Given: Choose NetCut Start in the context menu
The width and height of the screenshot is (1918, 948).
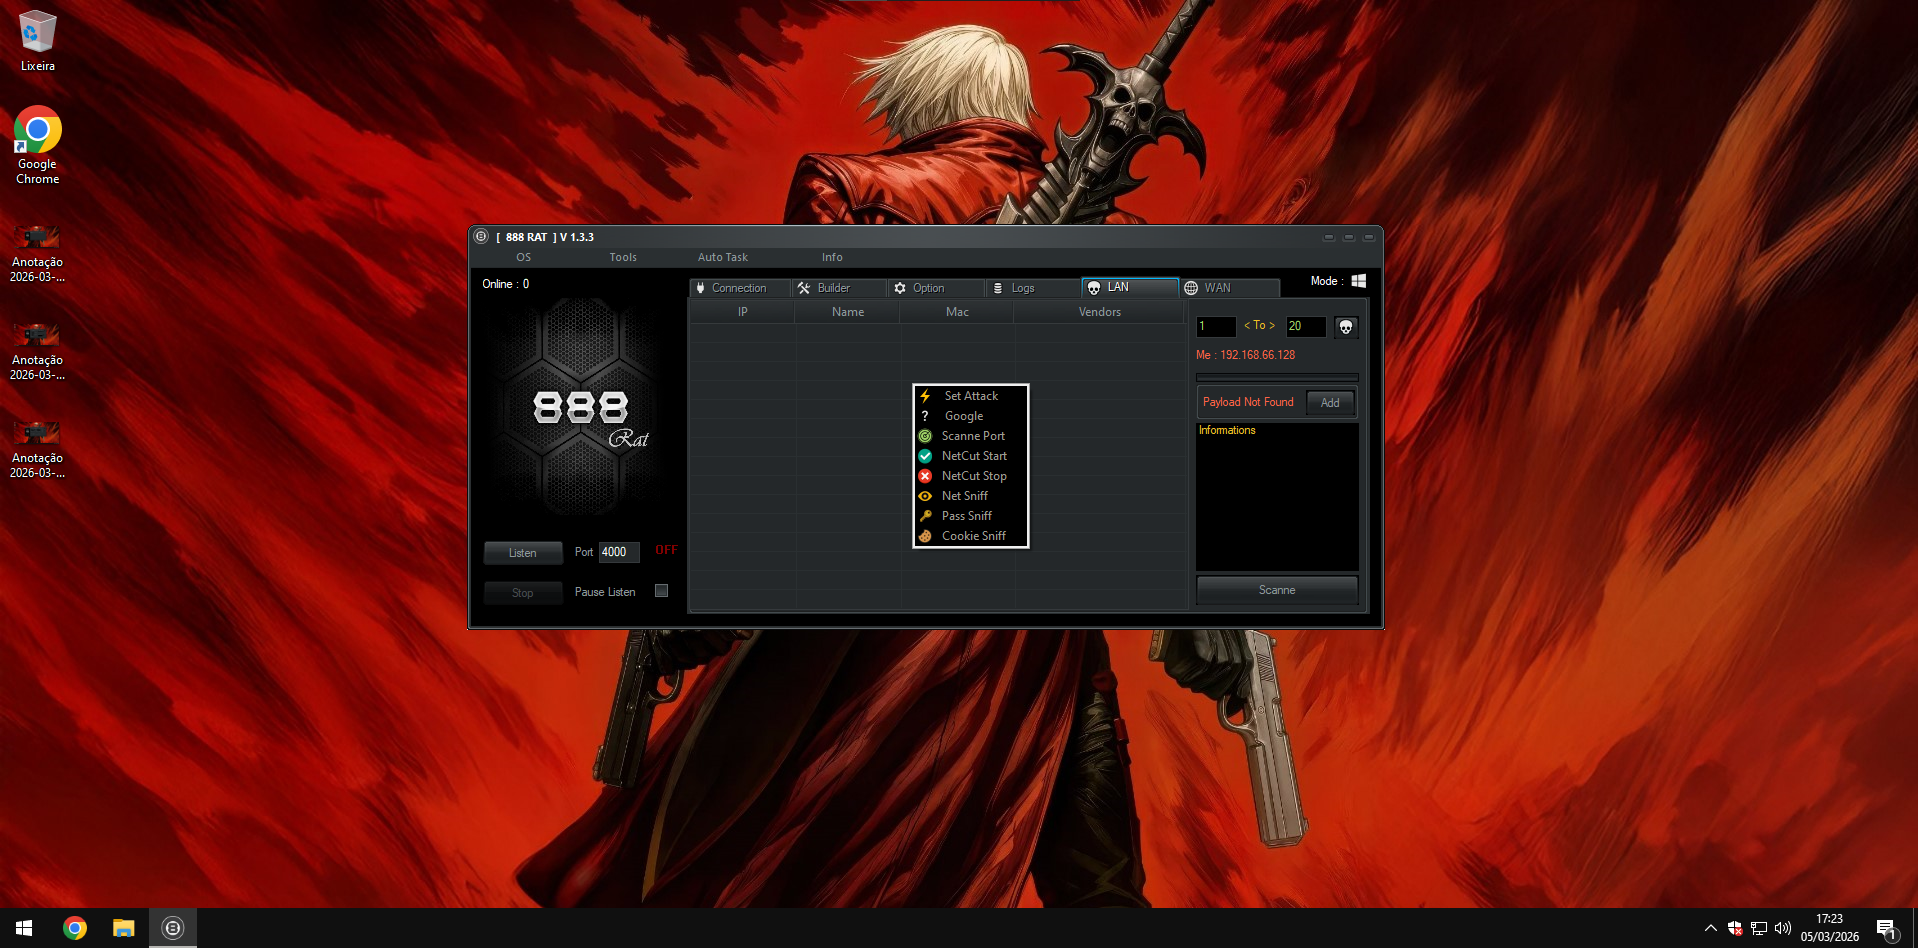Looking at the screenshot, I should [971, 456].
